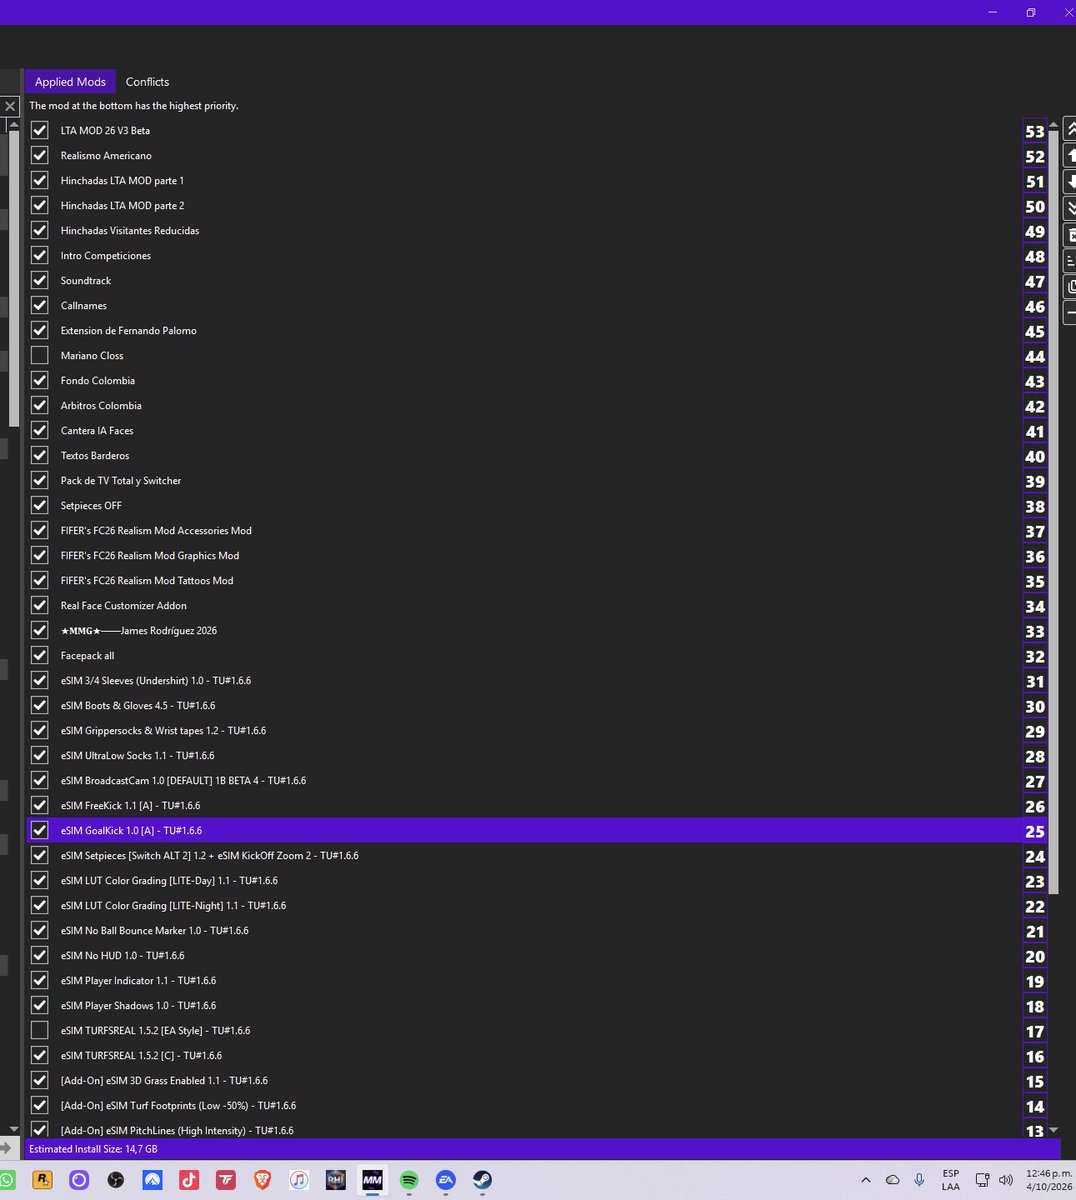
Task: Disable the eSIM No HUD 1.0 checkbox
Action: (x=40, y=955)
